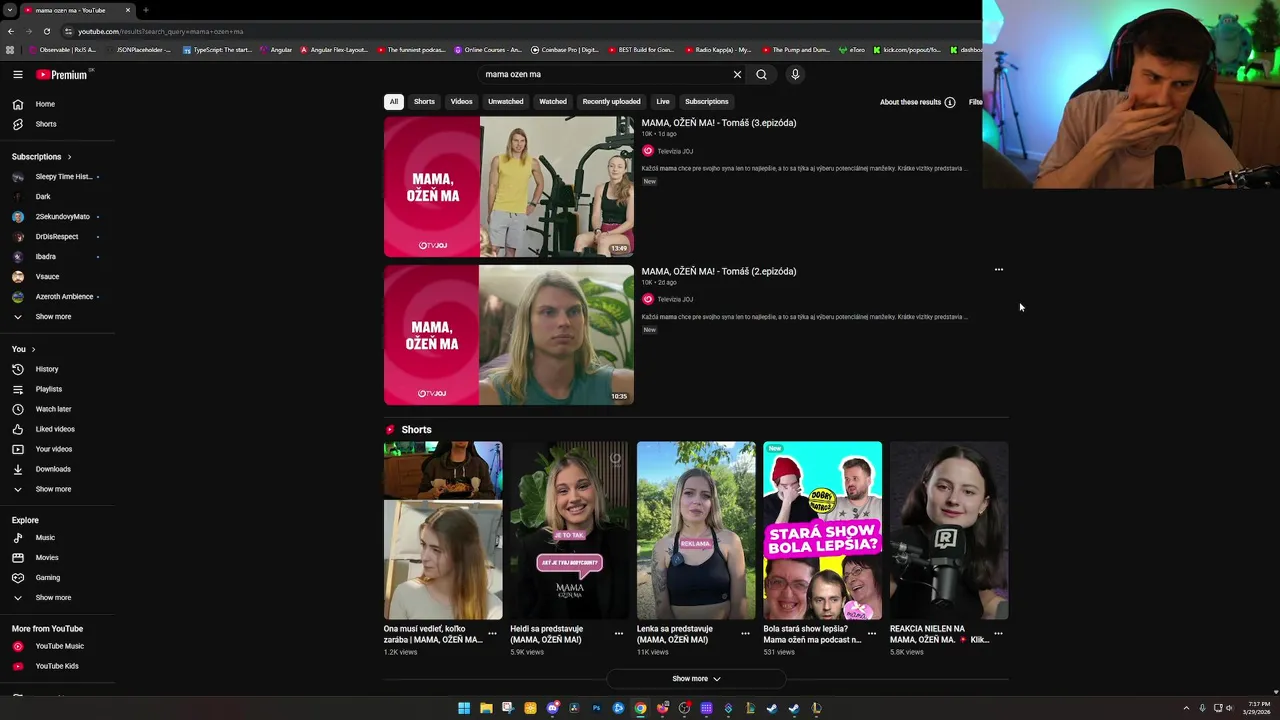Open Televízia JOJ channel under 3.epizóda

(675, 151)
